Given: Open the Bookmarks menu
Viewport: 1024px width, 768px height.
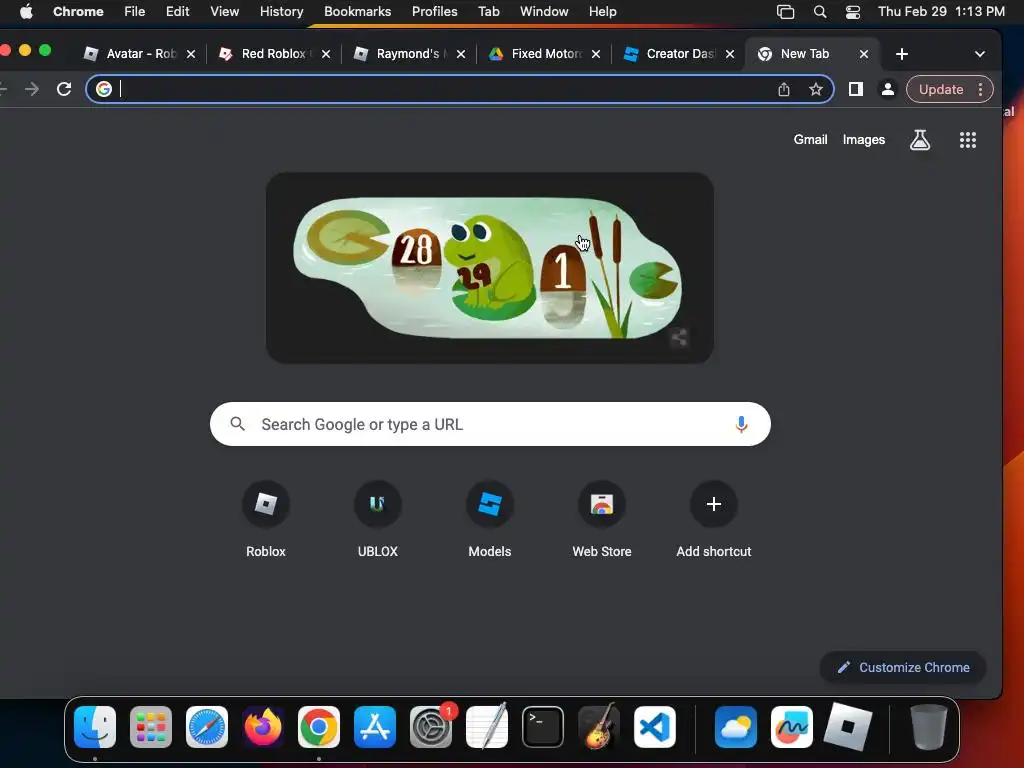Looking at the screenshot, I should (357, 12).
